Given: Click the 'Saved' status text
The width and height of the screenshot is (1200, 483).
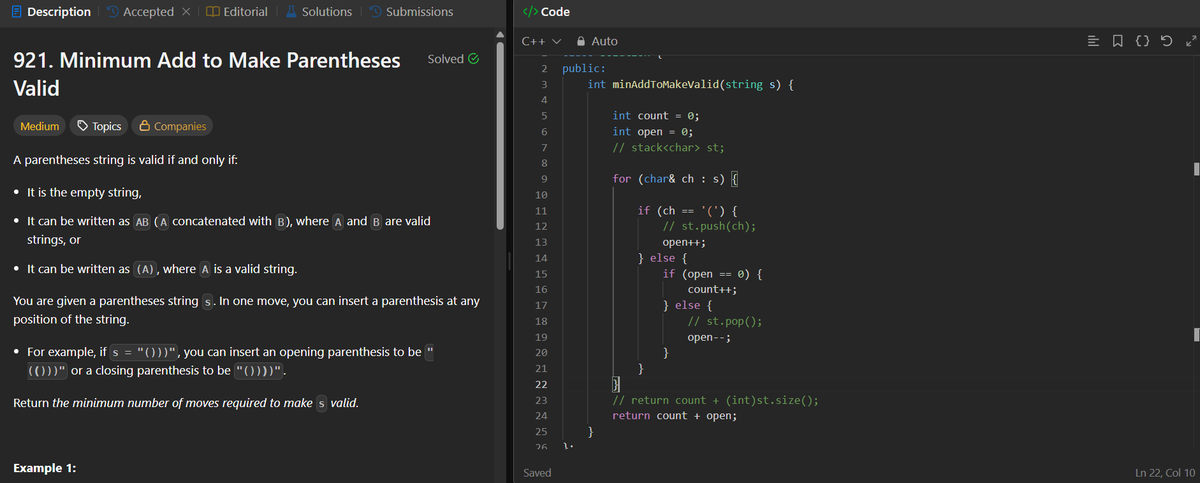Looking at the screenshot, I should click(537, 472).
